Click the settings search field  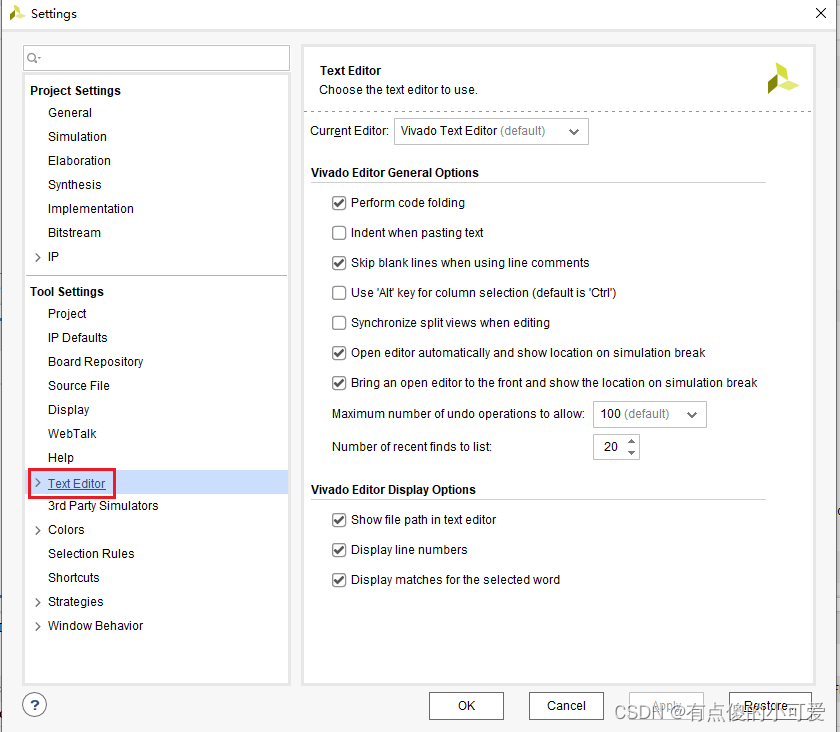click(156, 58)
